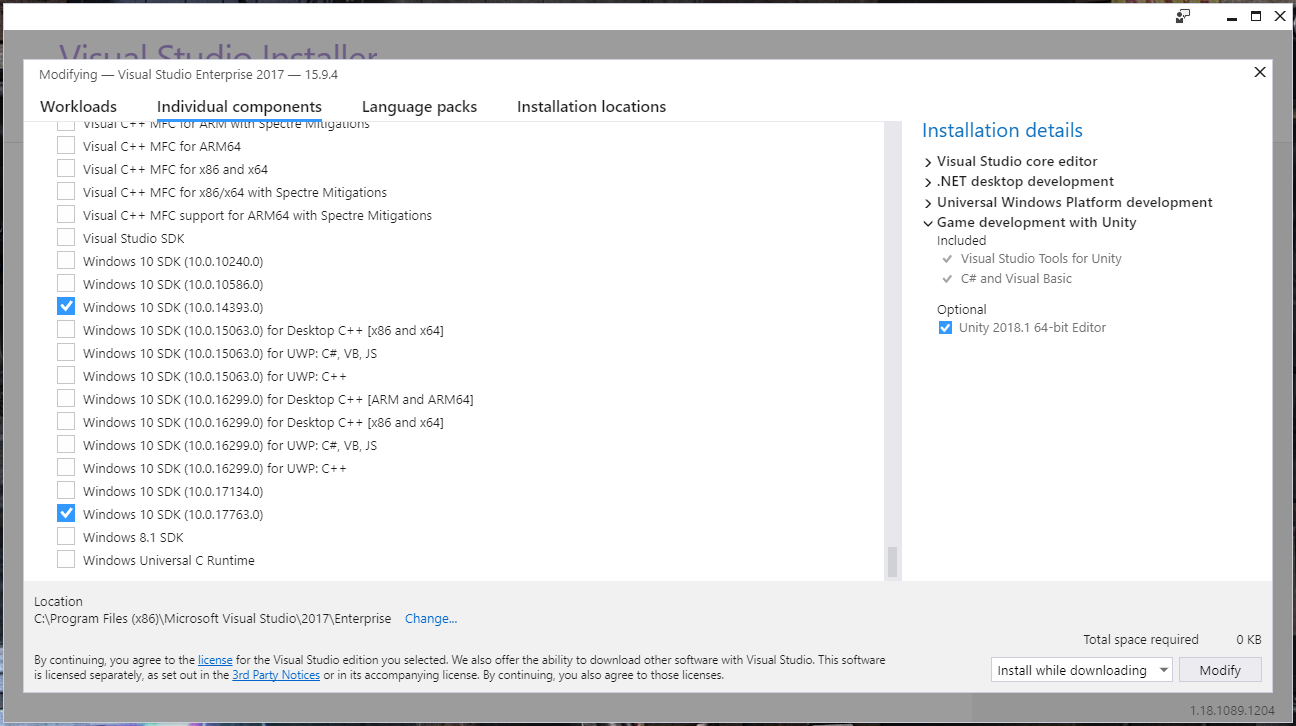
Task: Expand Visual Studio core editor details
Action: pos(928,161)
